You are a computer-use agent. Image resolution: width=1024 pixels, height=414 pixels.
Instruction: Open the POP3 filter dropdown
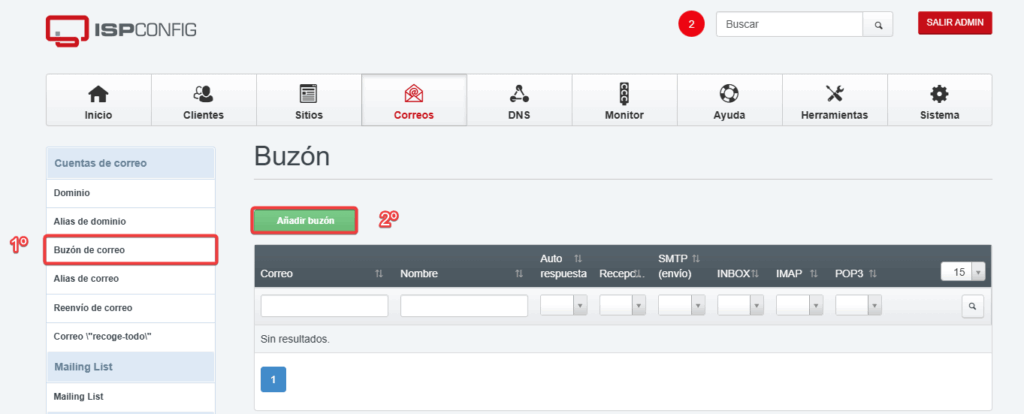tap(859, 306)
